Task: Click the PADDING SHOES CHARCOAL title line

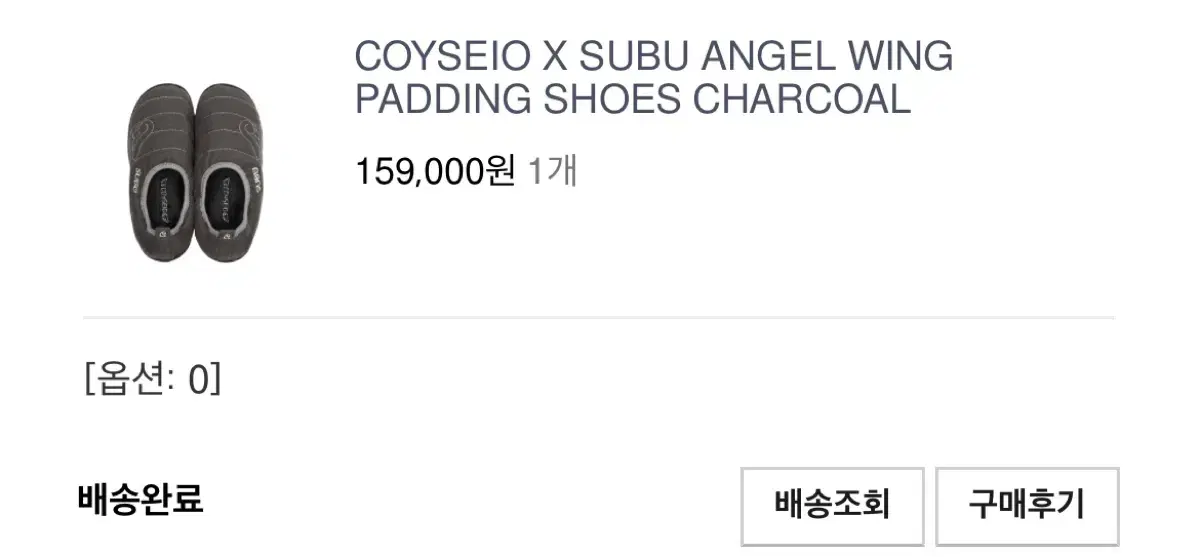Action: point(633,99)
